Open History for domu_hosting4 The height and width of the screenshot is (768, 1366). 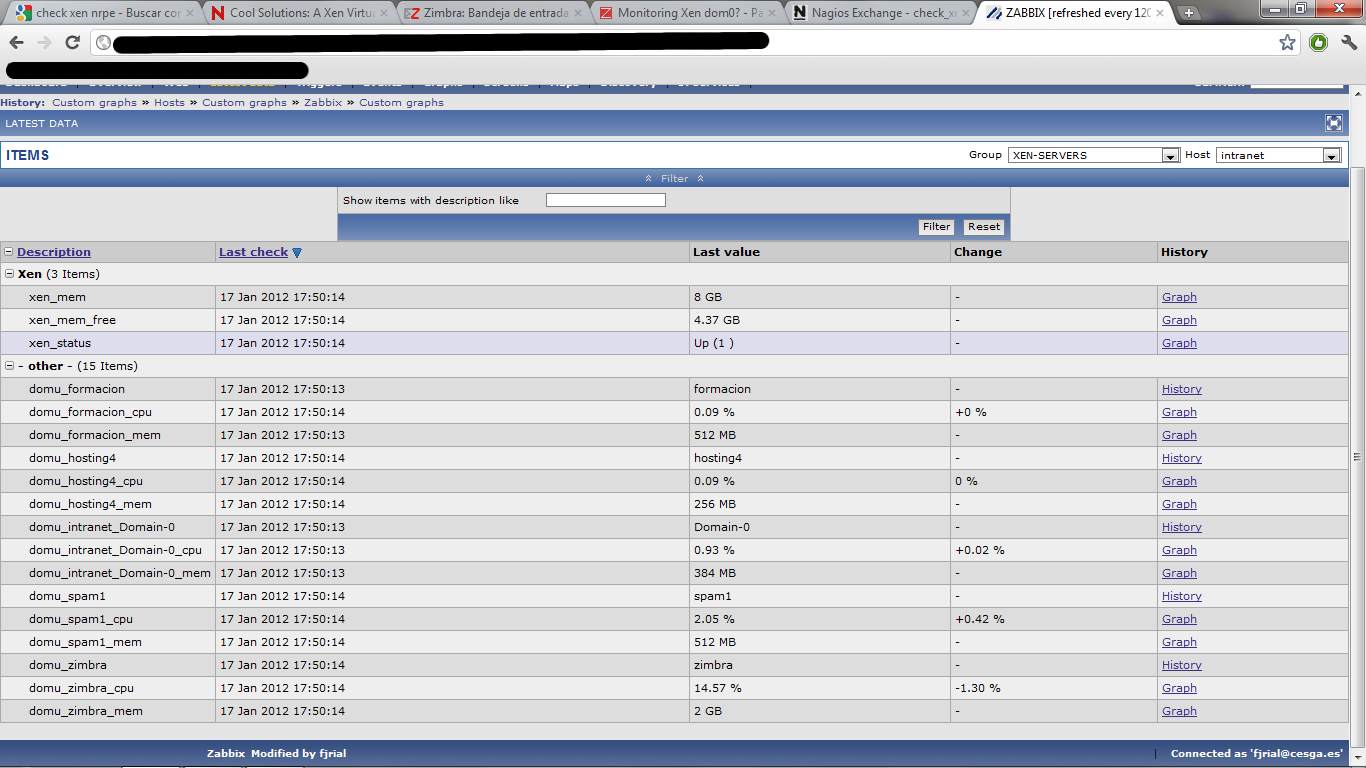[x=1182, y=458]
